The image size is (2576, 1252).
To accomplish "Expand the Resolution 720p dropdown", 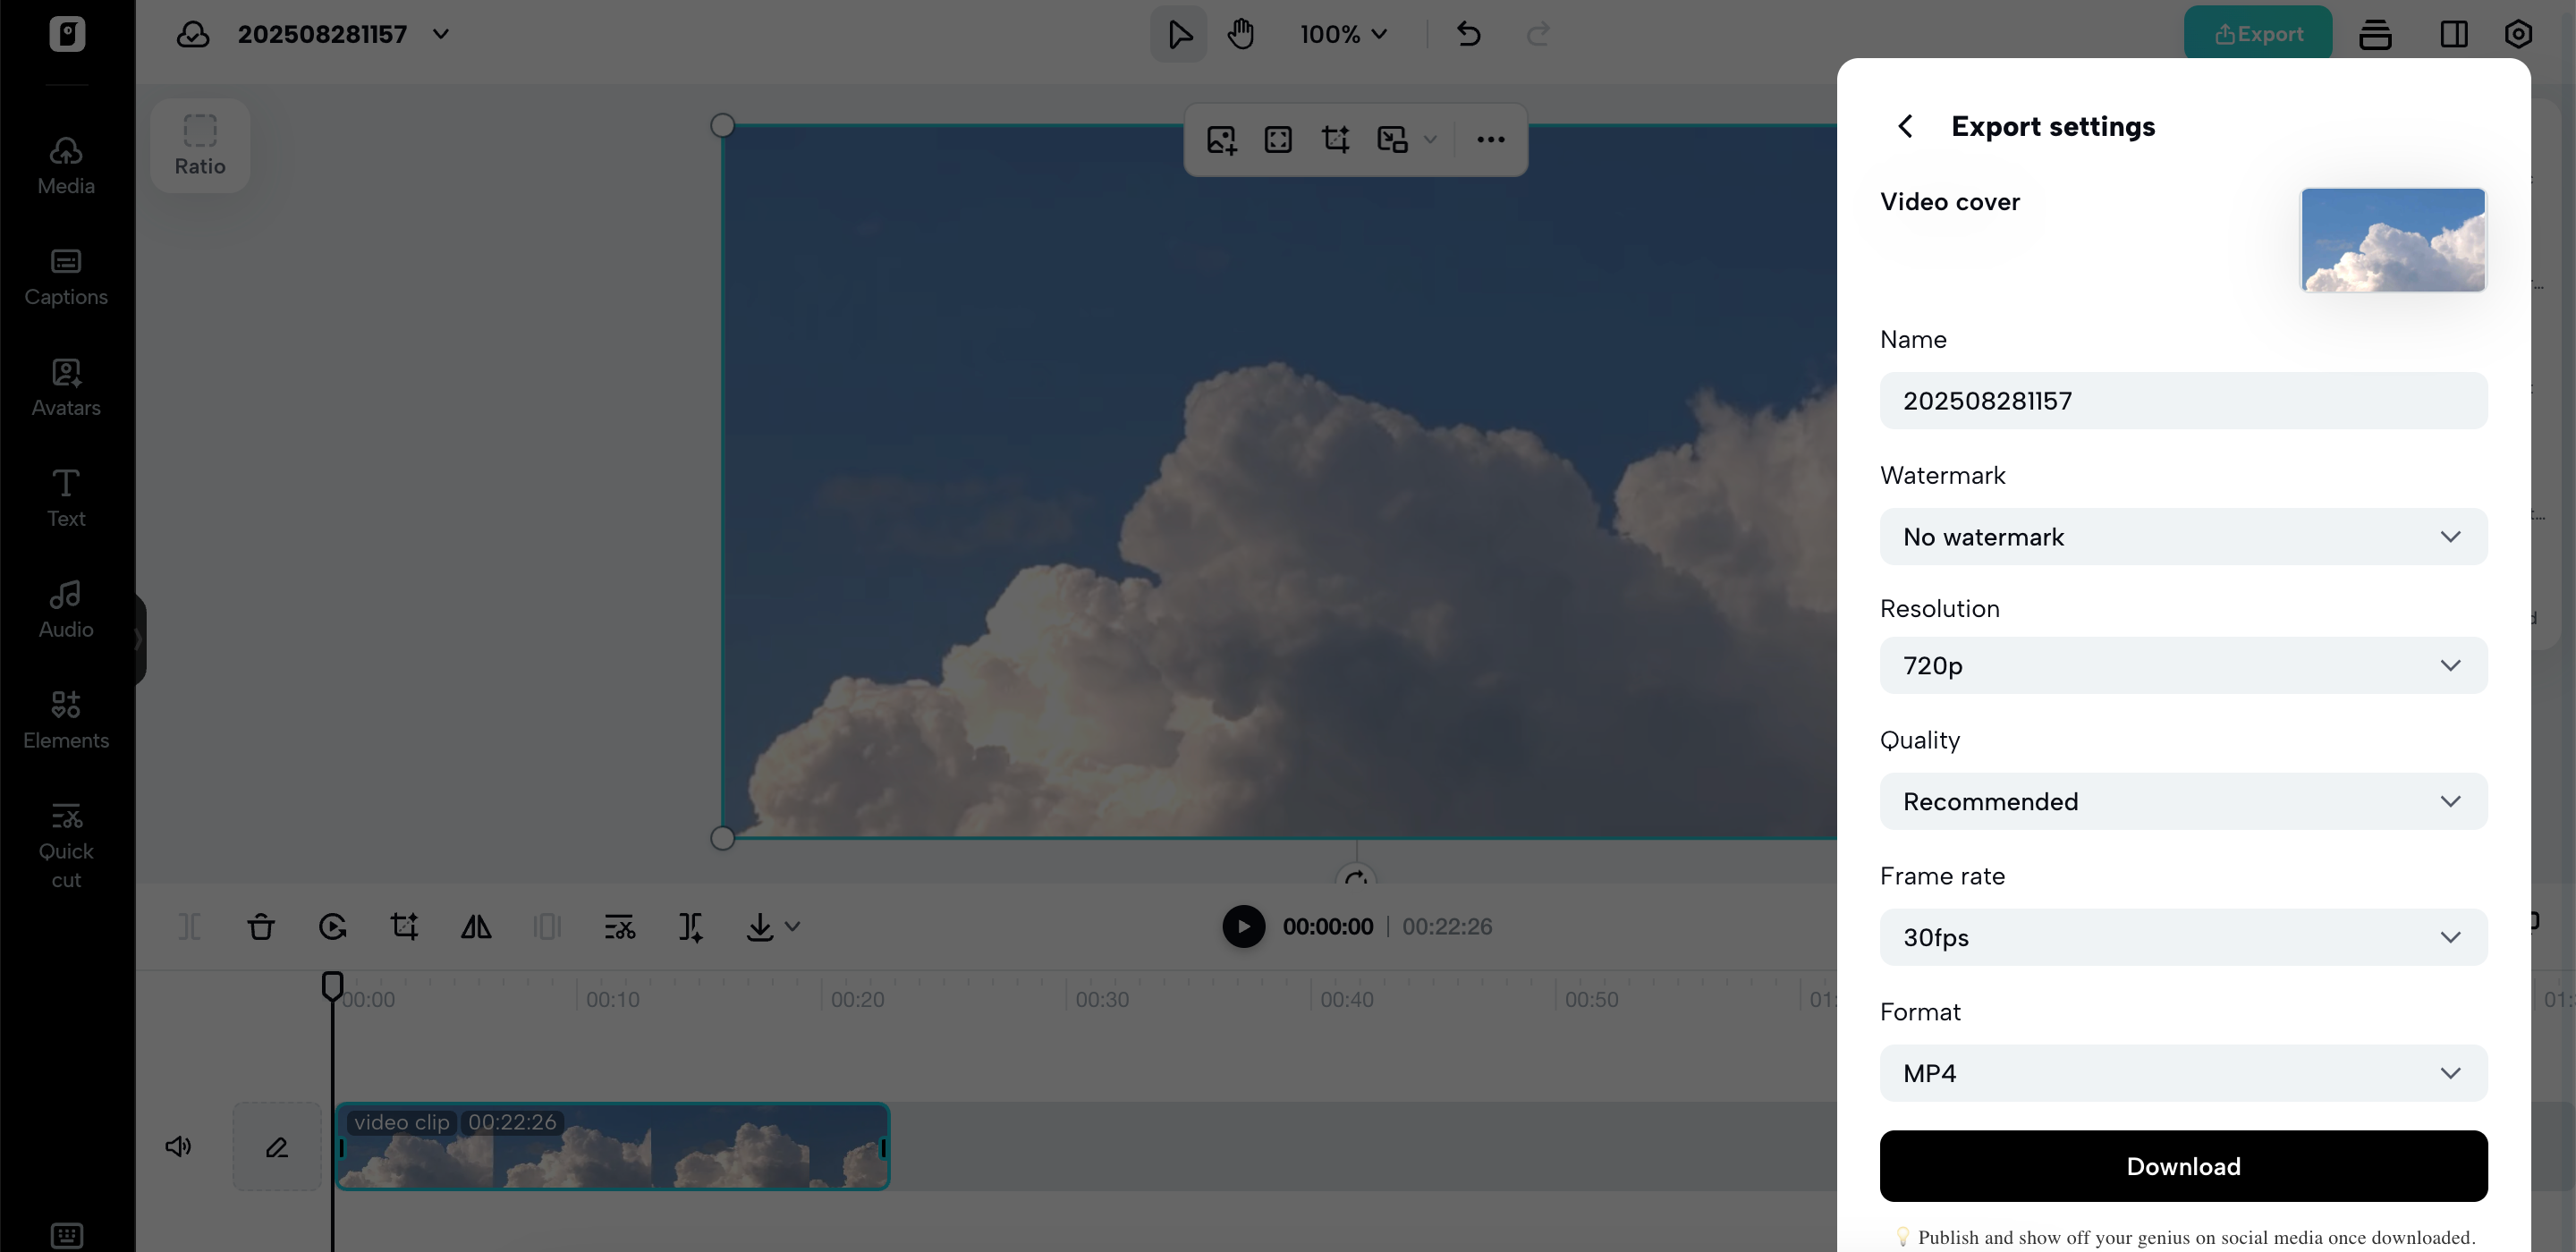I will 2183,665.
